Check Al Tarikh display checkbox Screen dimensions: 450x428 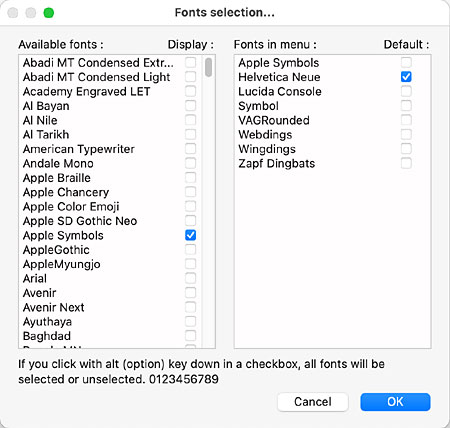click(190, 134)
